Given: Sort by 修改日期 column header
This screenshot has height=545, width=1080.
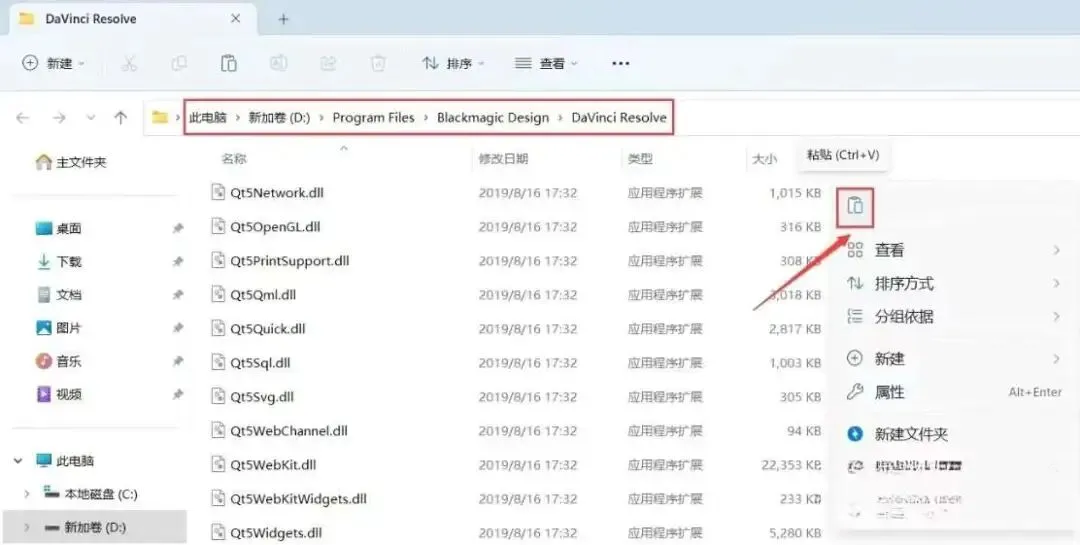Looking at the screenshot, I should (503, 158).
